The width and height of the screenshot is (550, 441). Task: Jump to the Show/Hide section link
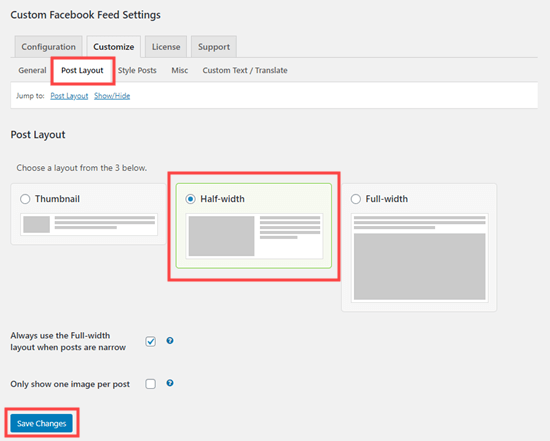click(x=112, y=96)
